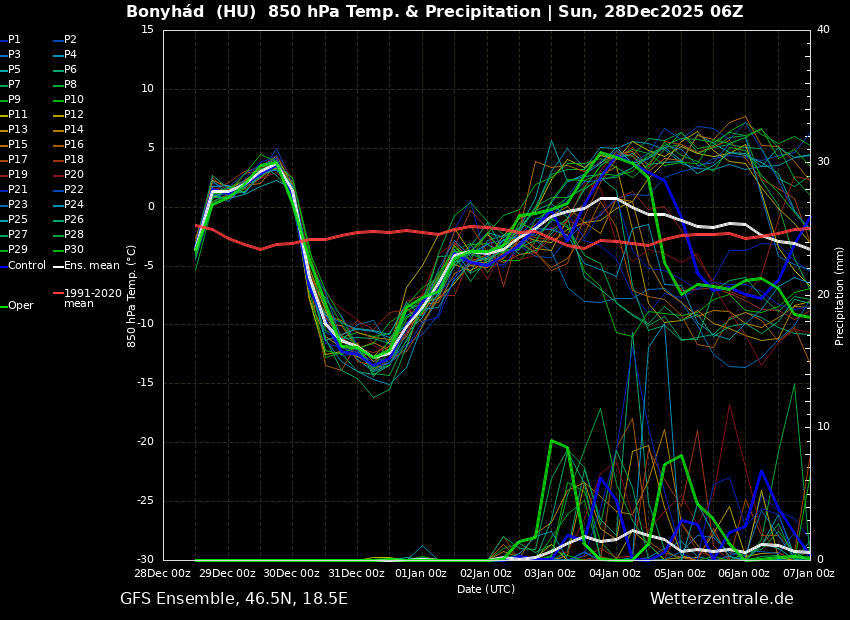Click the GFS Ensemble coordinates caption

click(234, 599)
